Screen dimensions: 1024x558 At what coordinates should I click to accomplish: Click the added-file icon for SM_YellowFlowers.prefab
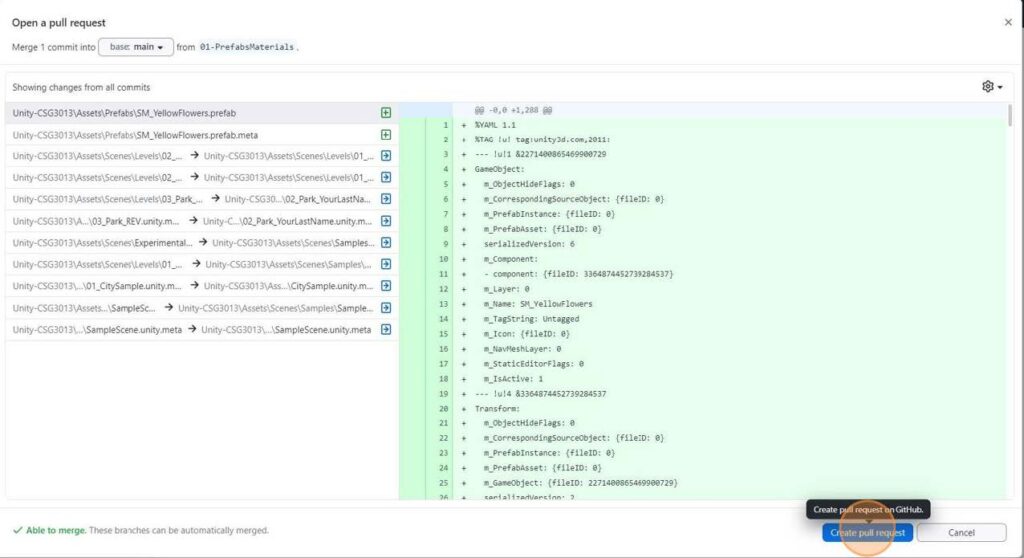point(386,113)
